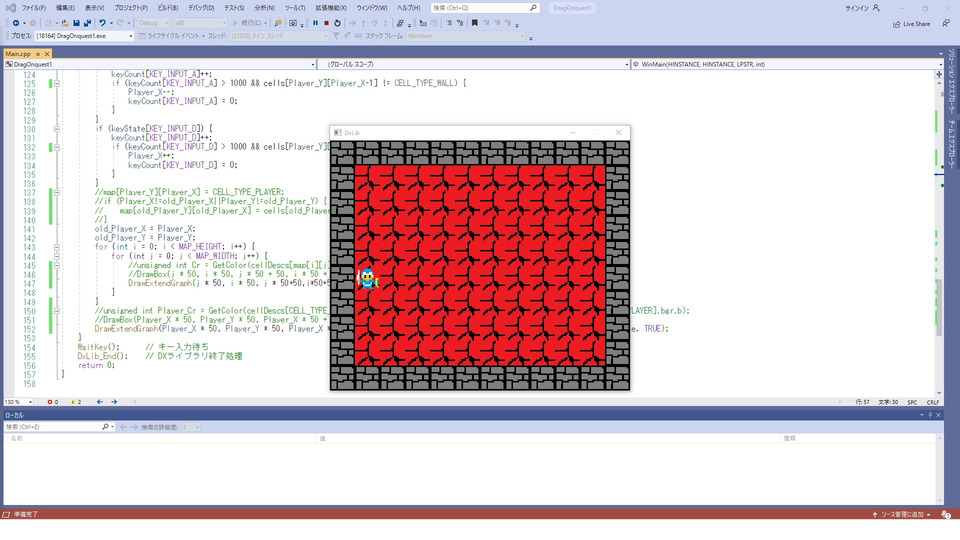Click the SPC indentation indicator

click(912, 402)
